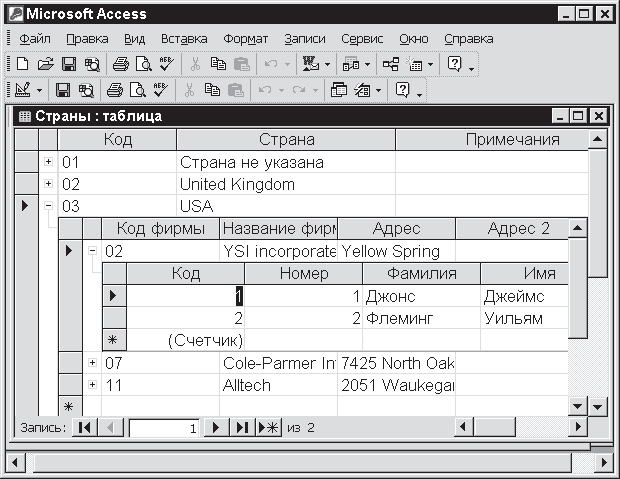Go to the first record button

pos(84,428)
